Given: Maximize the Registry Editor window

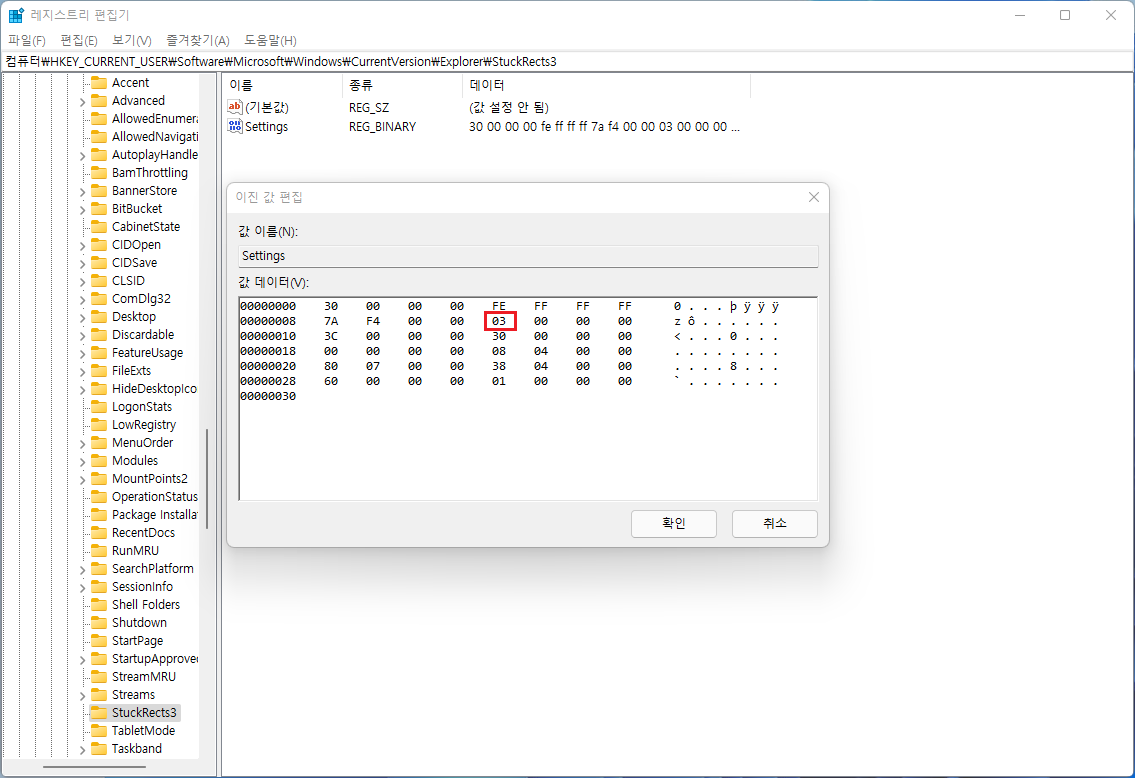Looking at the screenshot, I should [x=1065, y=15].
